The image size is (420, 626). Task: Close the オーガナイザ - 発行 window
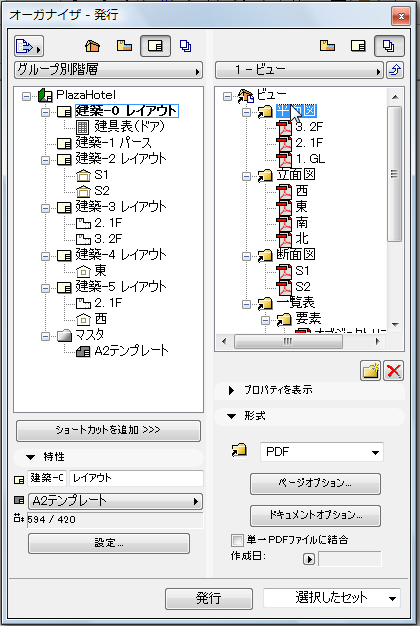pyautogui.click(x=401, y=16)
